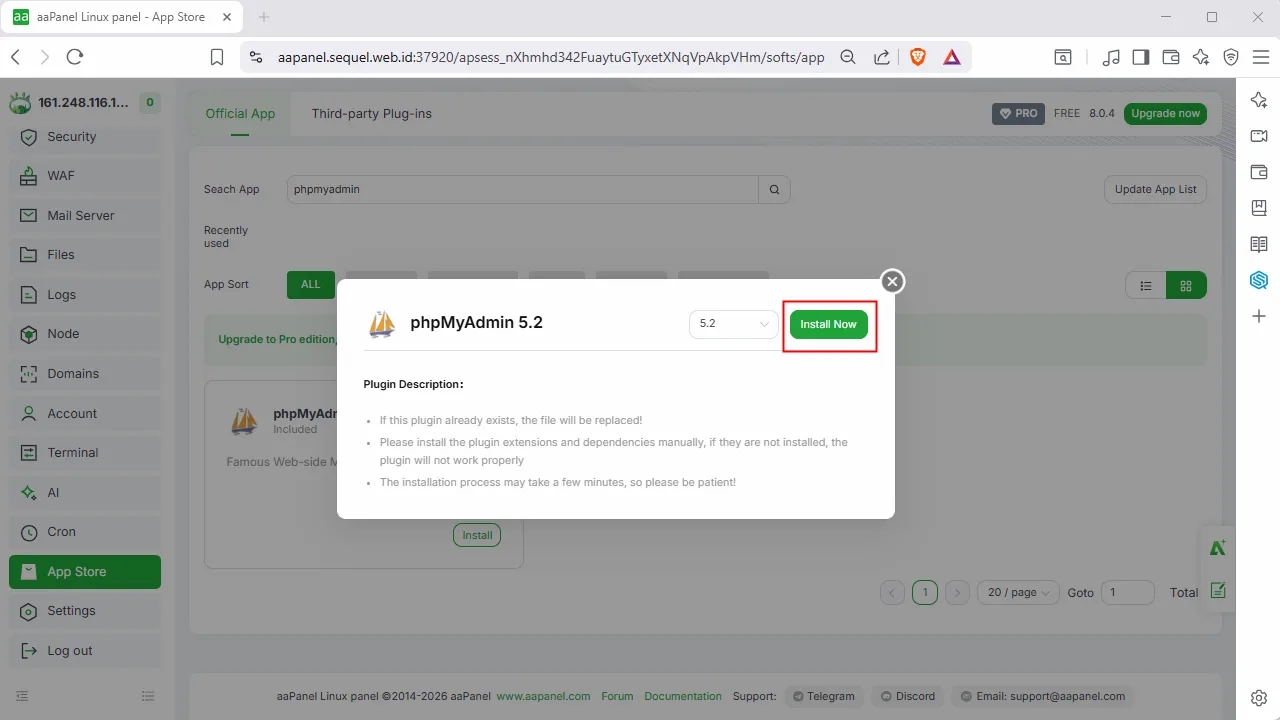The width and height of the screenshot is (1280, 720).
Task: Open Brave VPN icon
Action: pos(1231,57)
